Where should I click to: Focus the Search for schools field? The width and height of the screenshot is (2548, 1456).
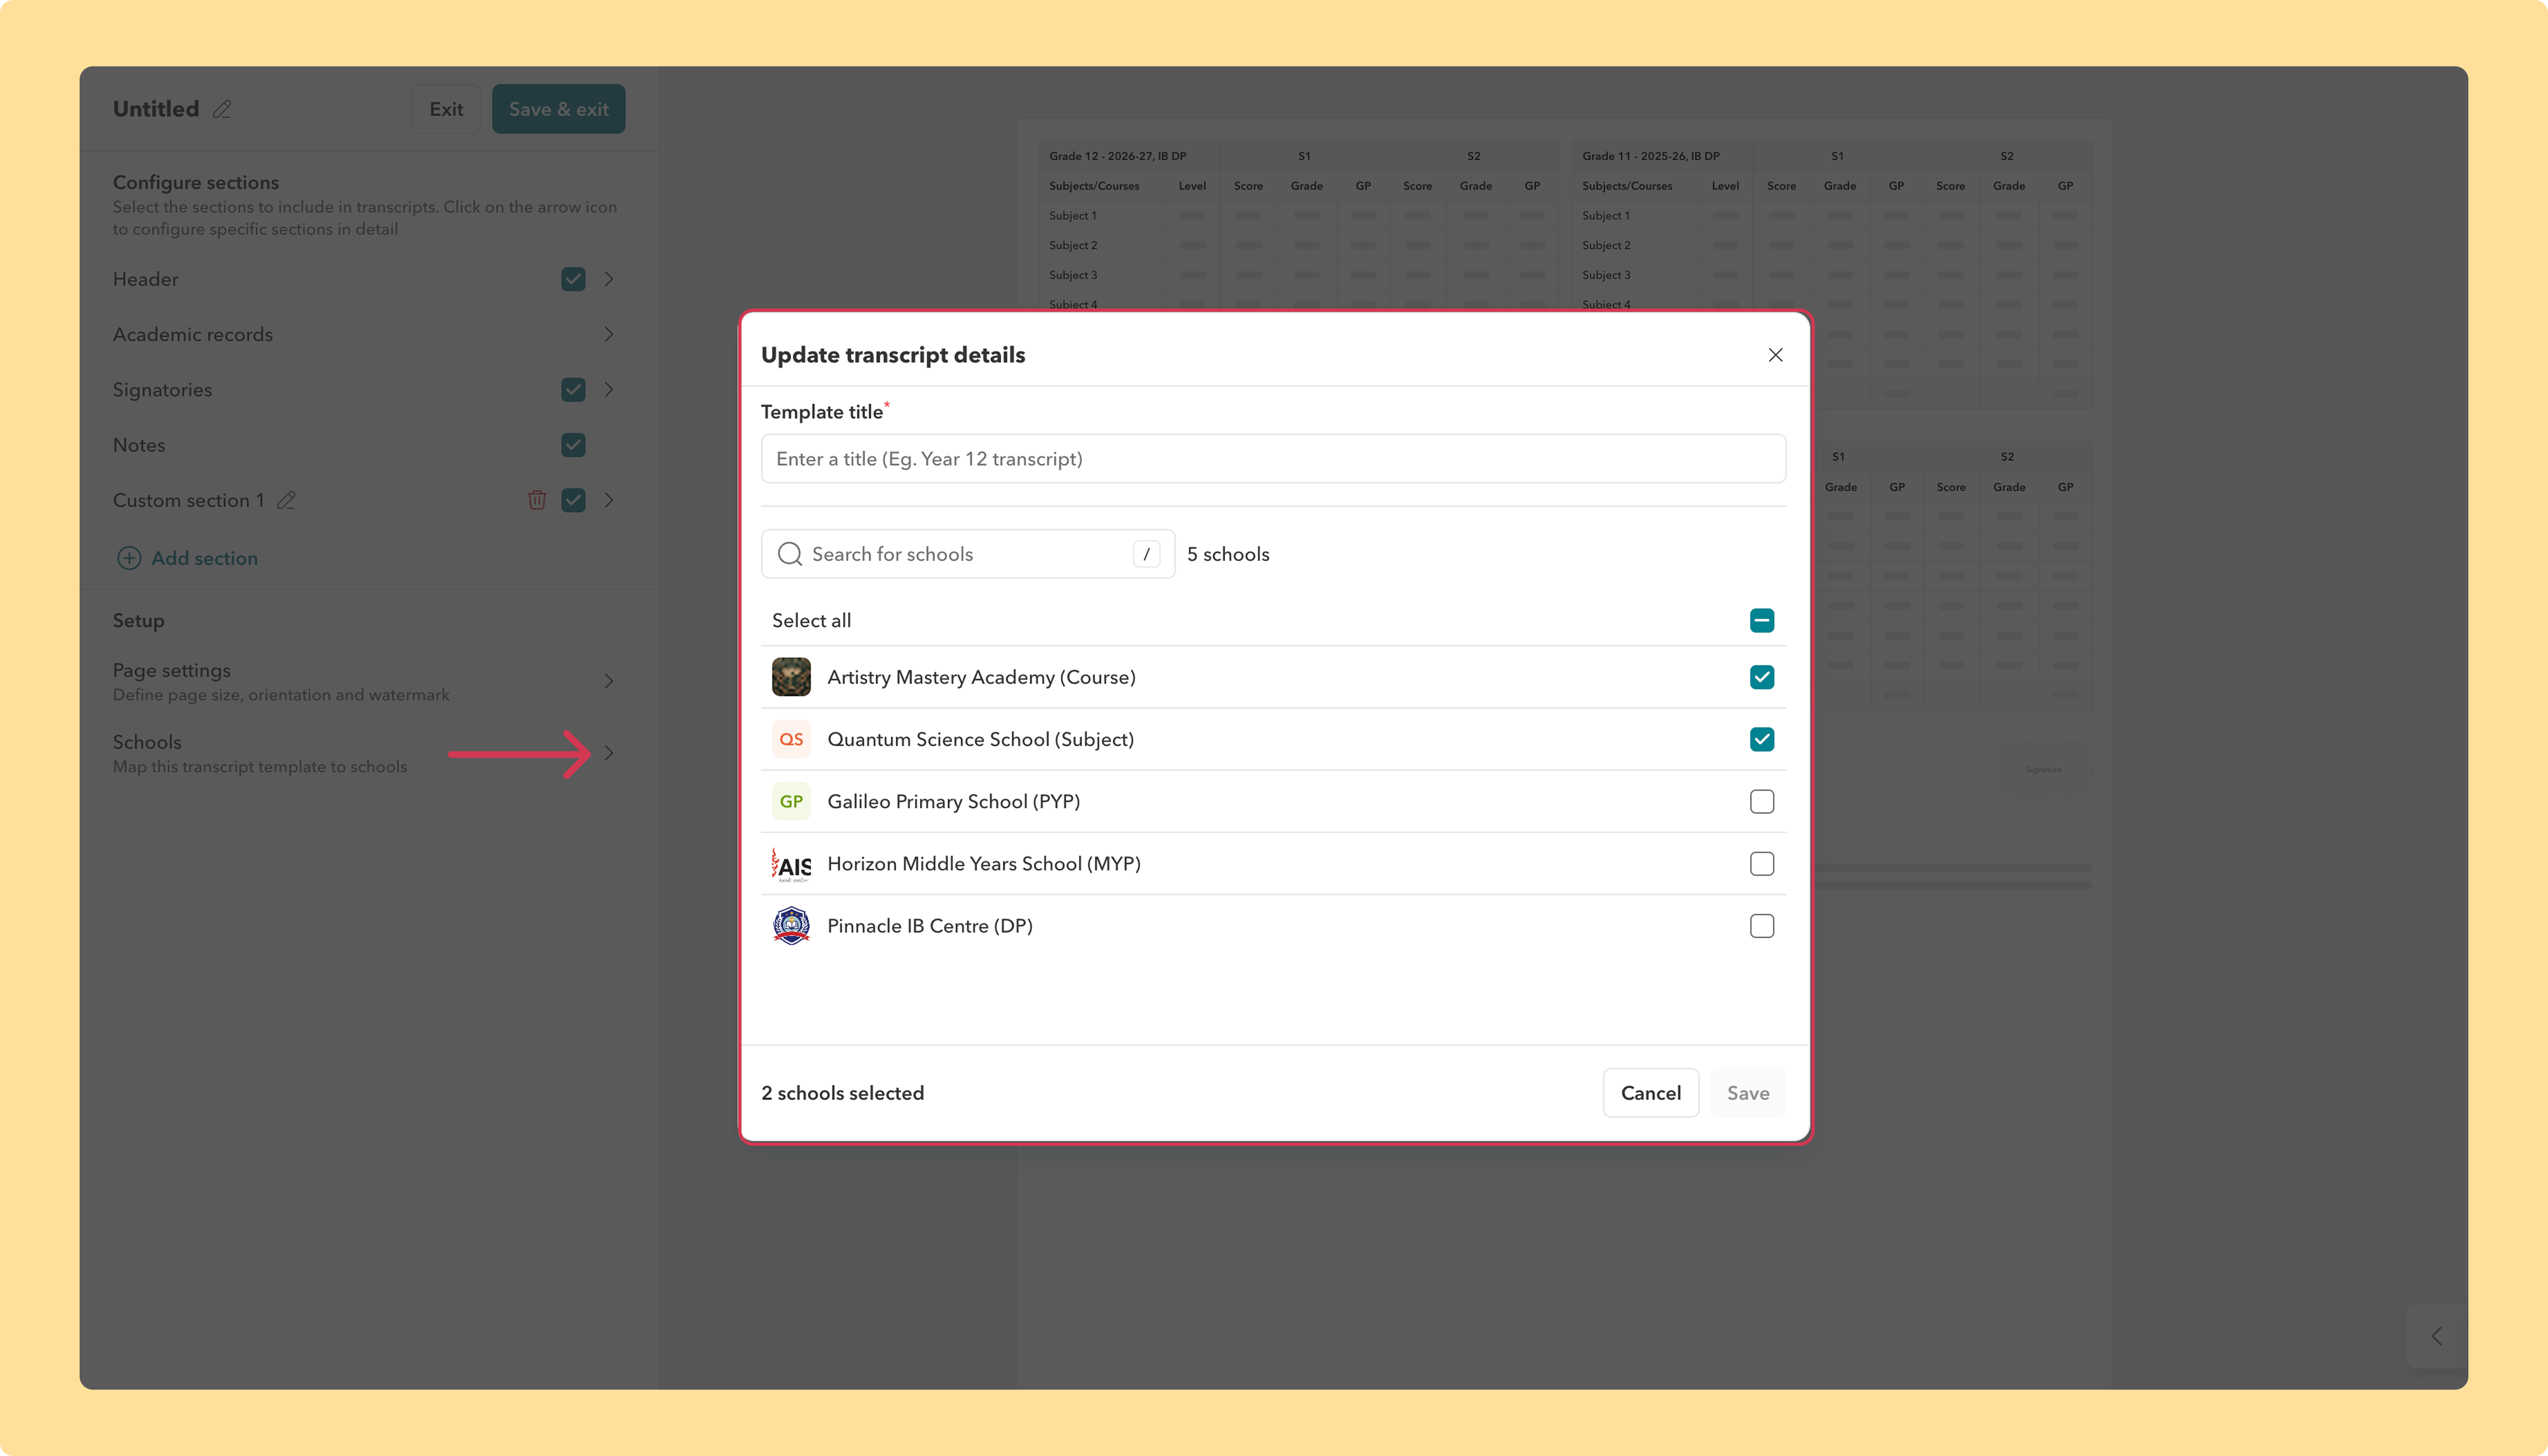tap(968, 554)
